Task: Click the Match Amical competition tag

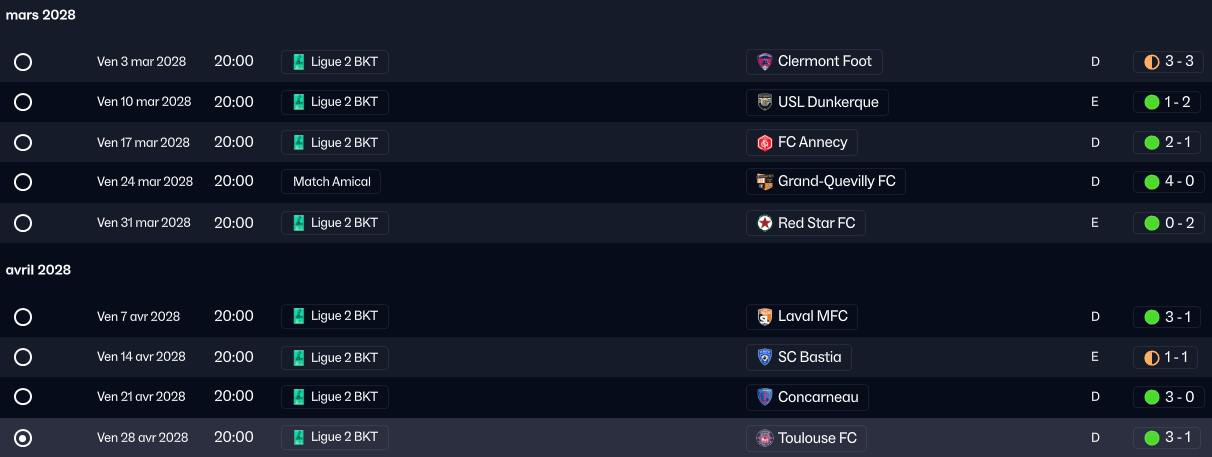Action: tap(331, 182)
